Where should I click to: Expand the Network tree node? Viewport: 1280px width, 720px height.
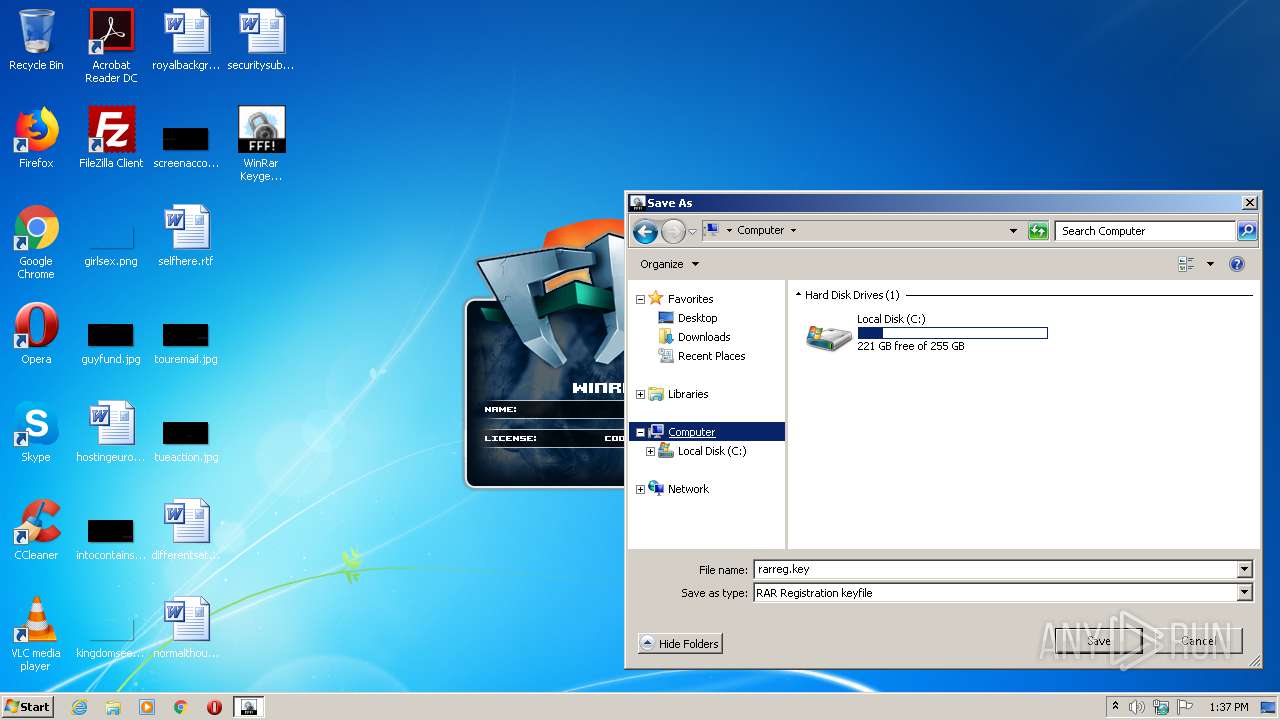pos(640,489)
